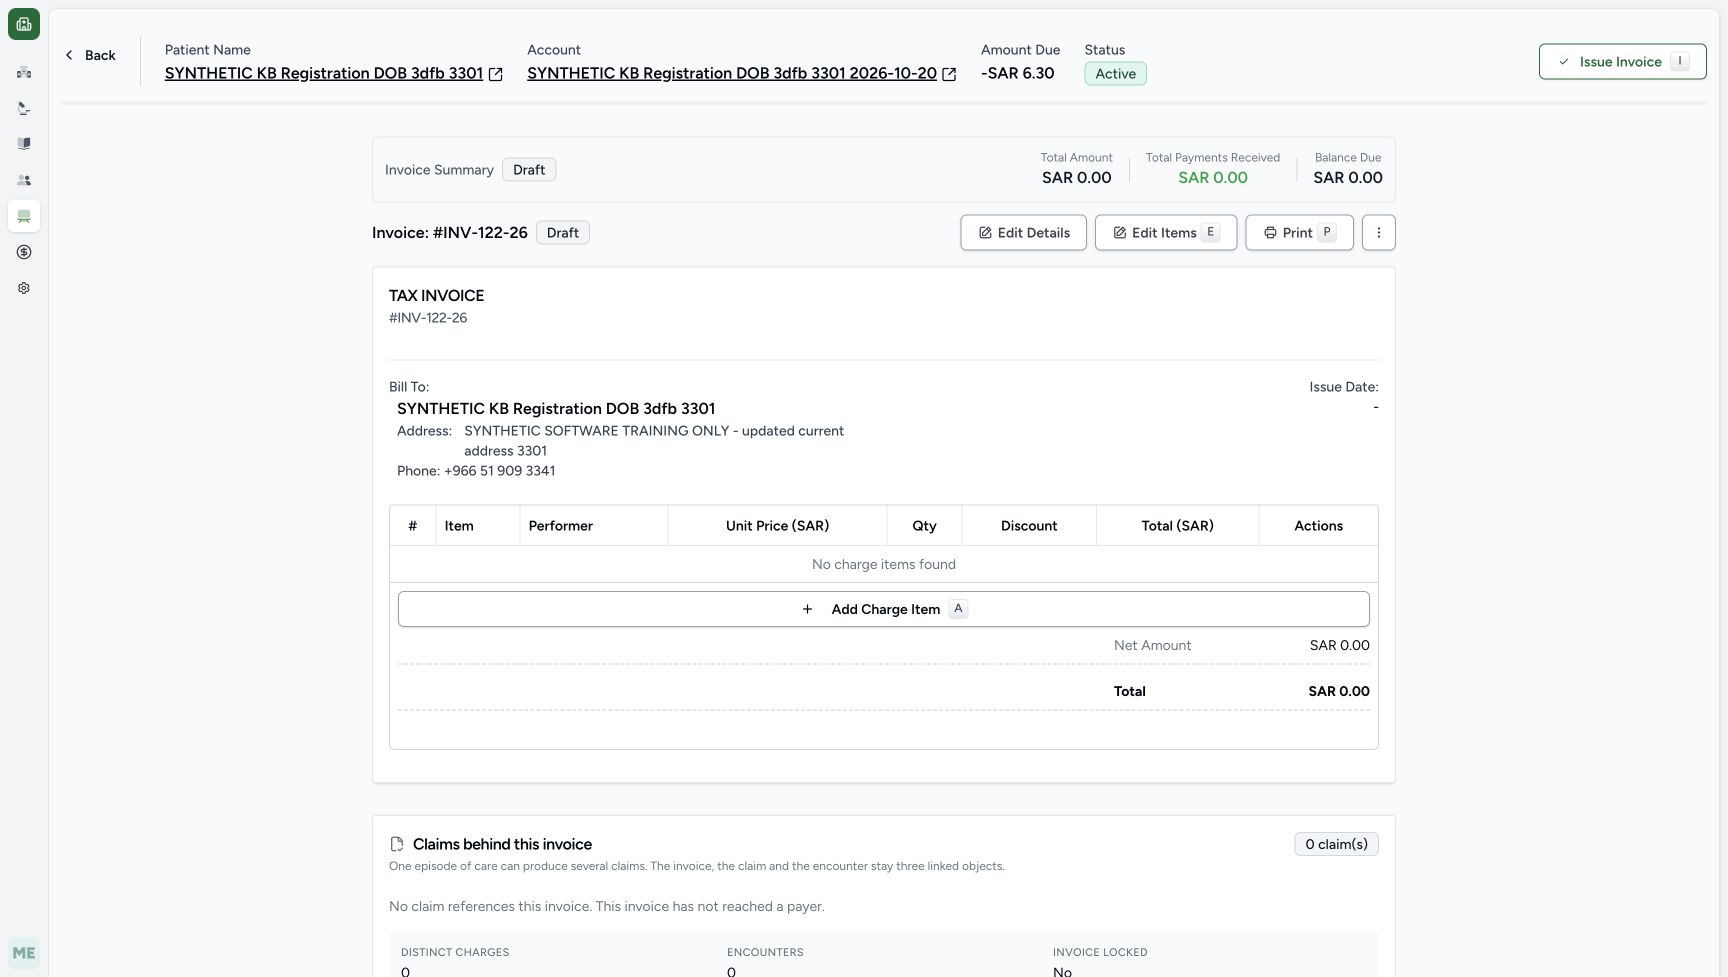The height and width of the screenshot is (977, 1728).
Task: Click the Active status badge
Action: click(1115, 74)
